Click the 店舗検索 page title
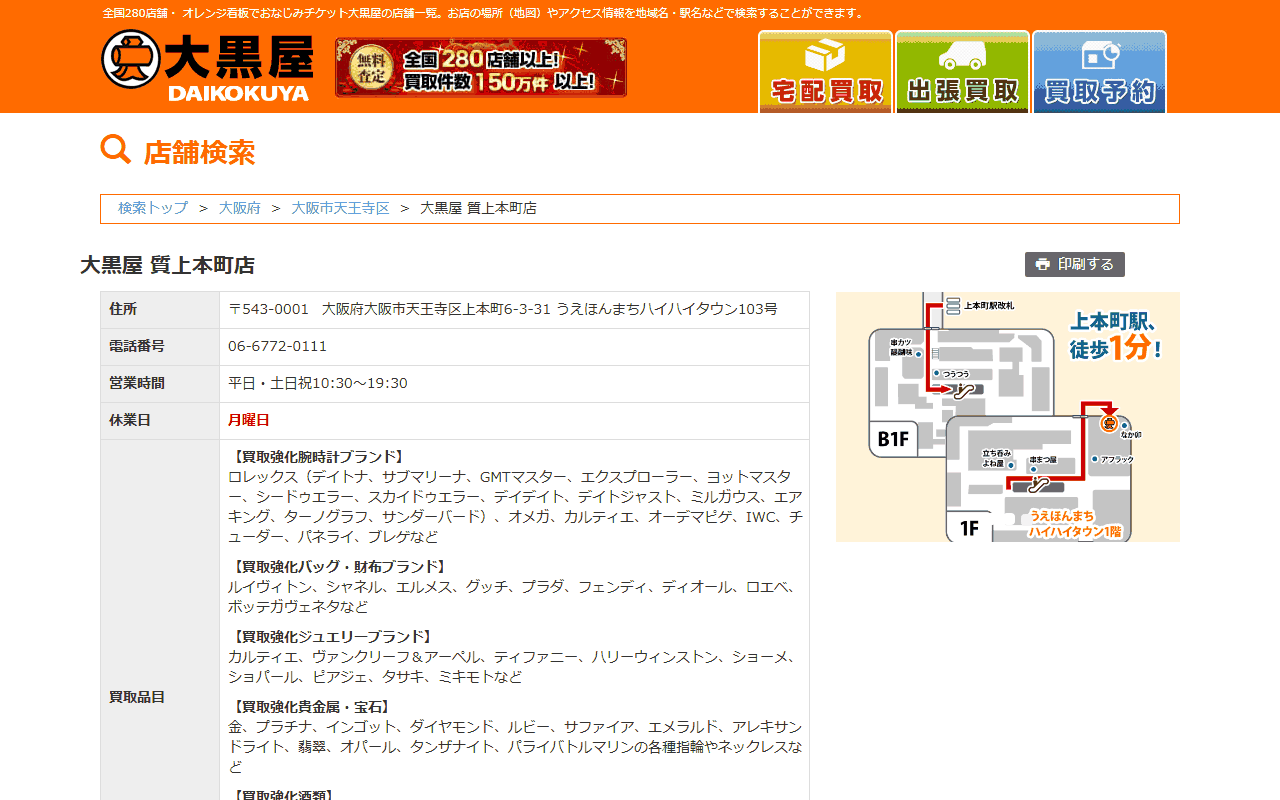Screen dimensions: 1280x800 click(199, 152)
